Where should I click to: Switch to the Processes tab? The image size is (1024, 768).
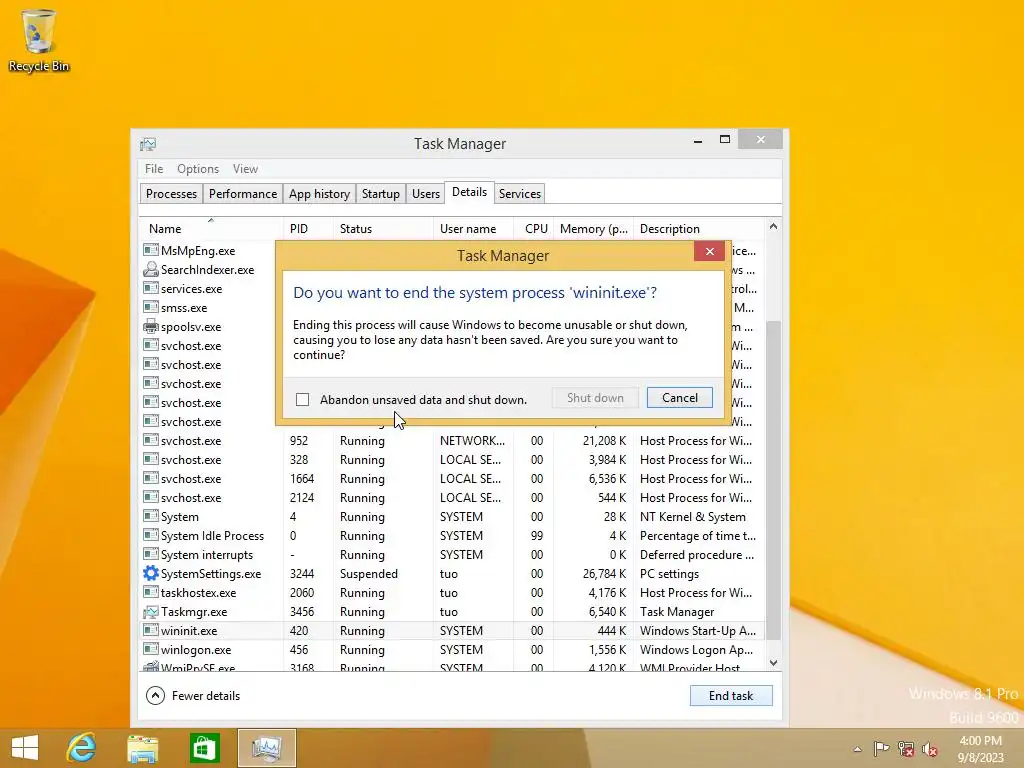pos(171,193)
